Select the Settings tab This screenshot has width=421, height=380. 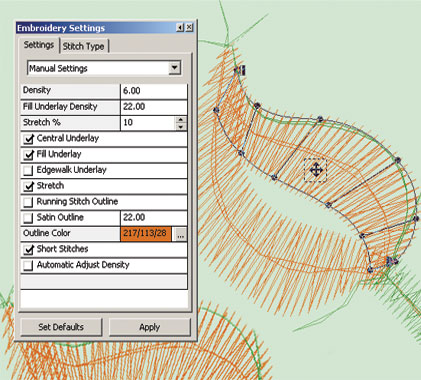[x=39, y=45]
